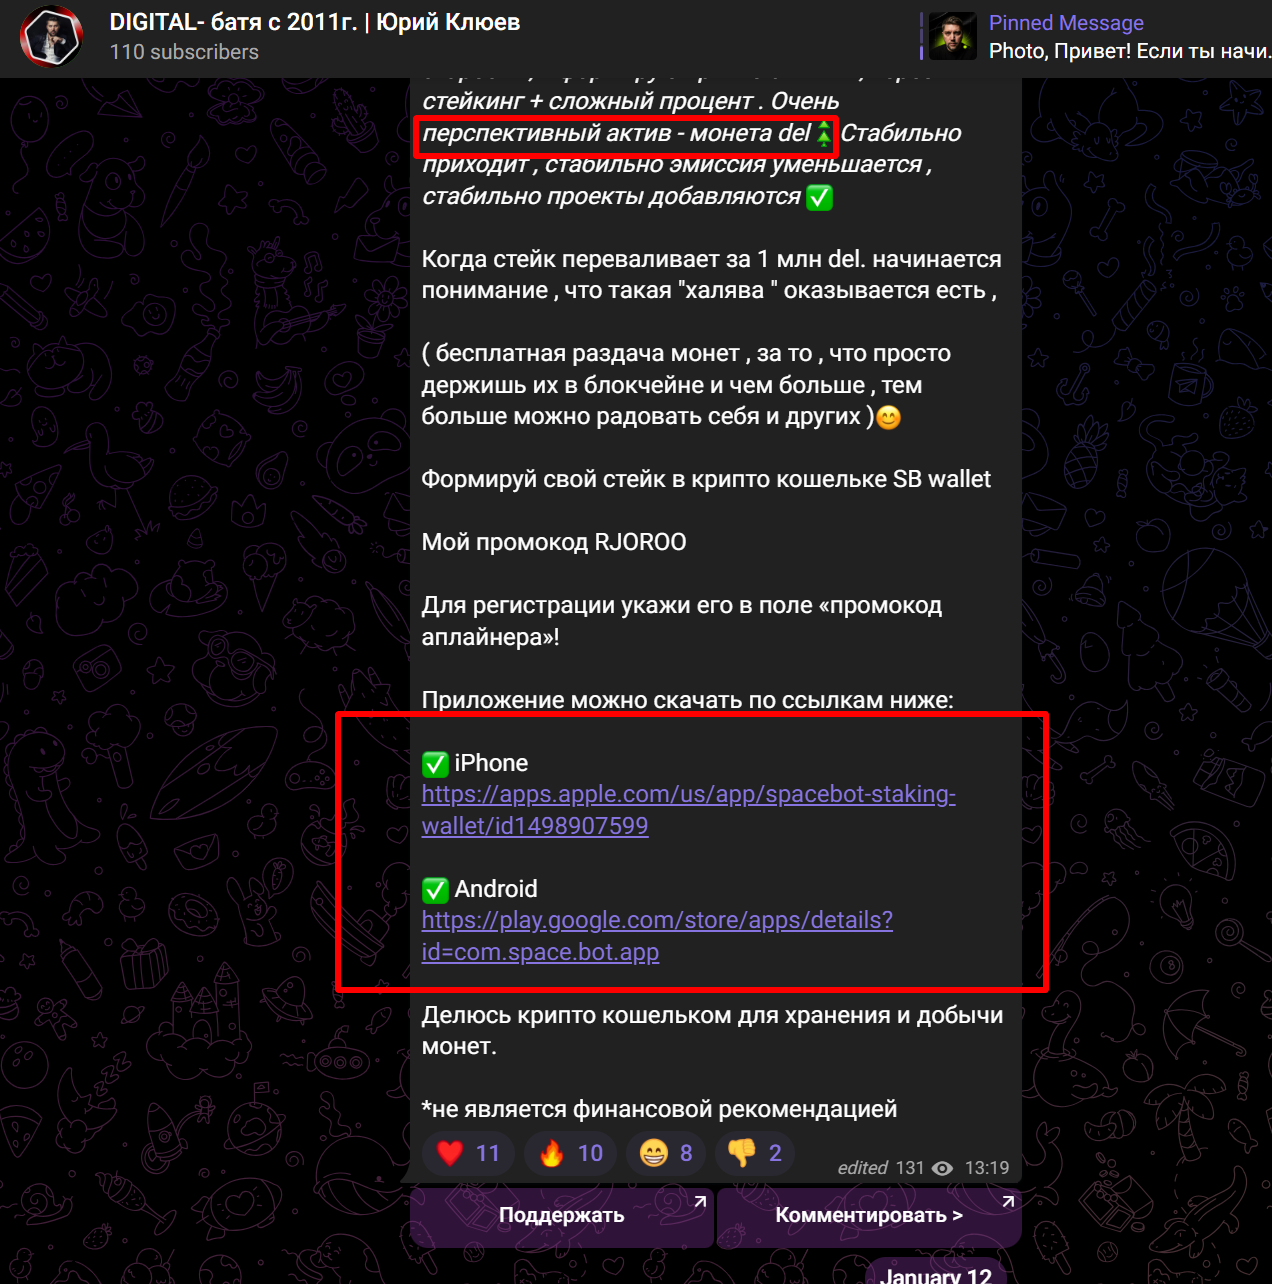React with the thumbs down emoji
Viewport: 1272px width, 1284px height.
pos(755,1153)
